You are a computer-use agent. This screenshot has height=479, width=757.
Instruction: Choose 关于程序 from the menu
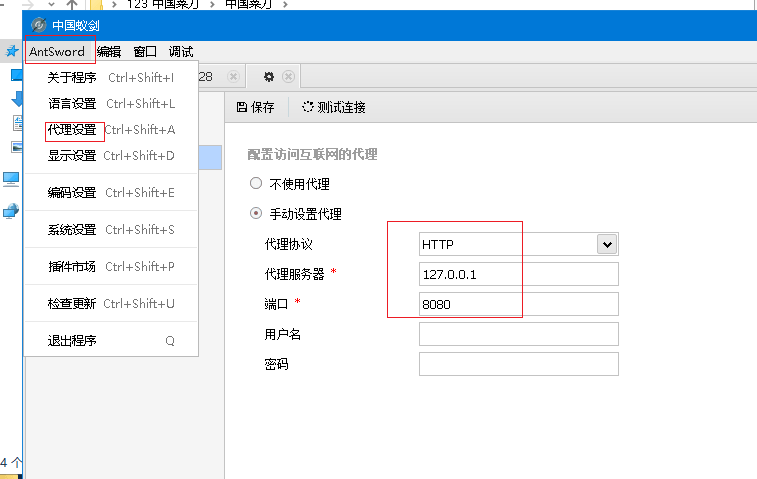(111, 77)
